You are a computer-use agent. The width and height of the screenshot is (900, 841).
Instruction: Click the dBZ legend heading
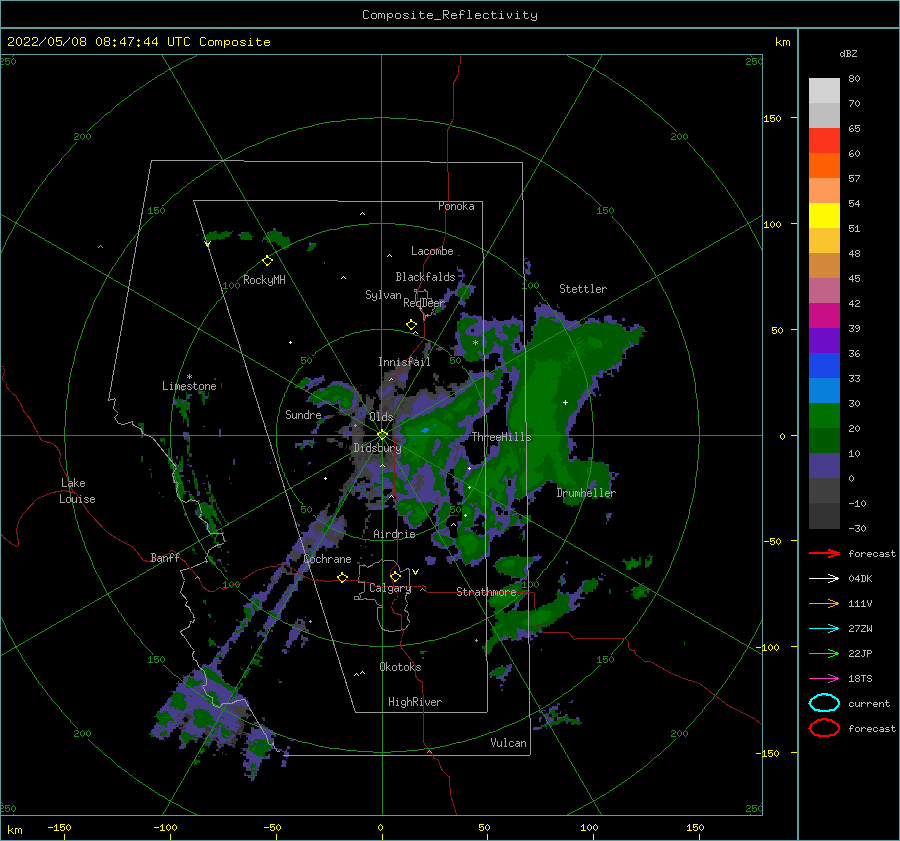(848, 53)
